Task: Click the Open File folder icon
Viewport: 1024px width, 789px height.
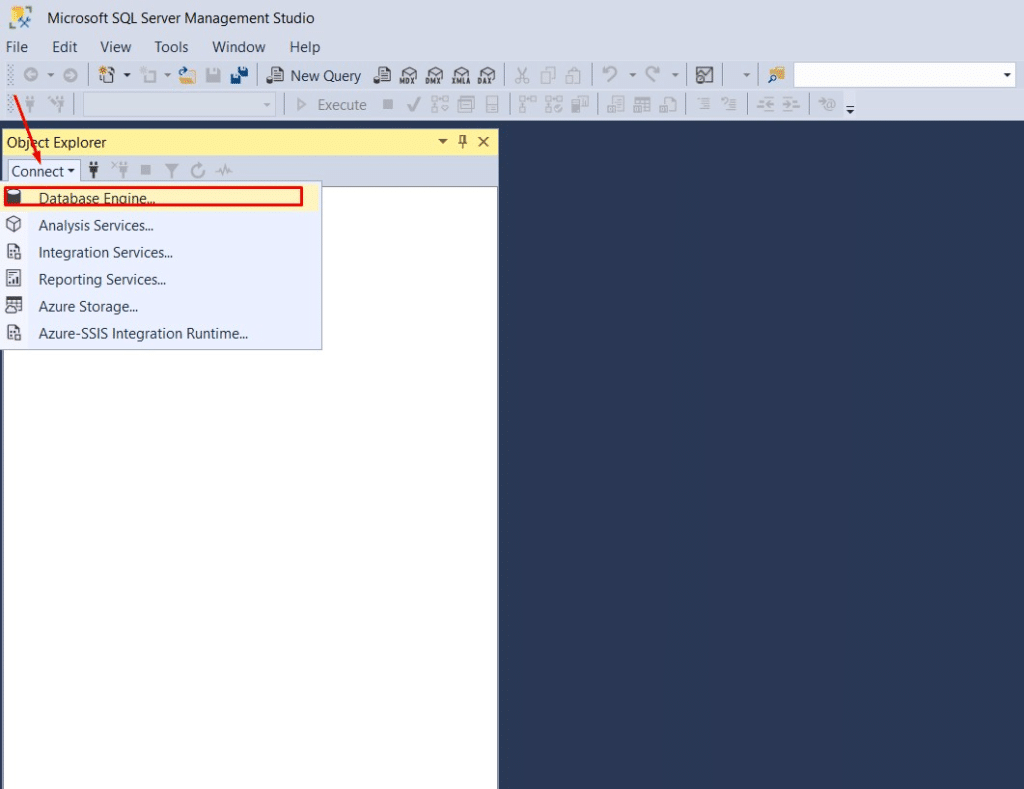Action: pyautogui.click(x=186, y=76)
